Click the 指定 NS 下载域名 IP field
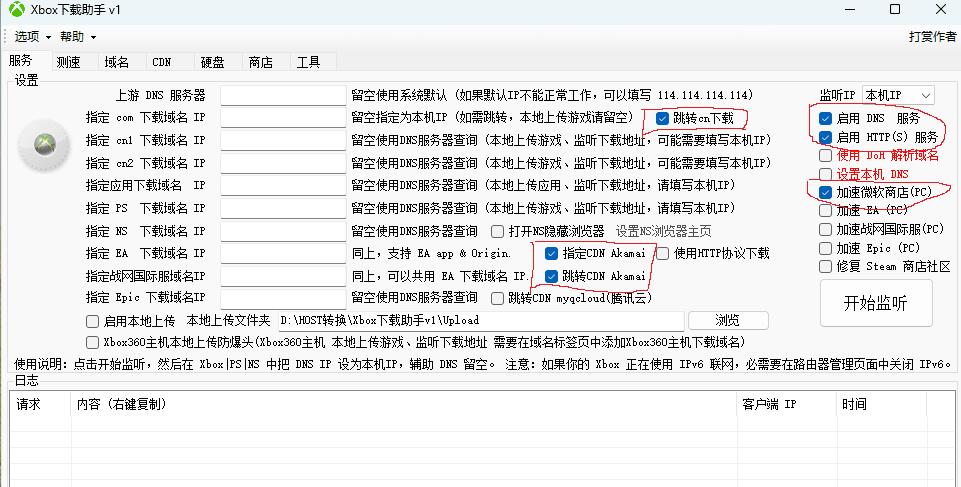The height and width of the screenshot is (487, 961). tap(283, 231)
